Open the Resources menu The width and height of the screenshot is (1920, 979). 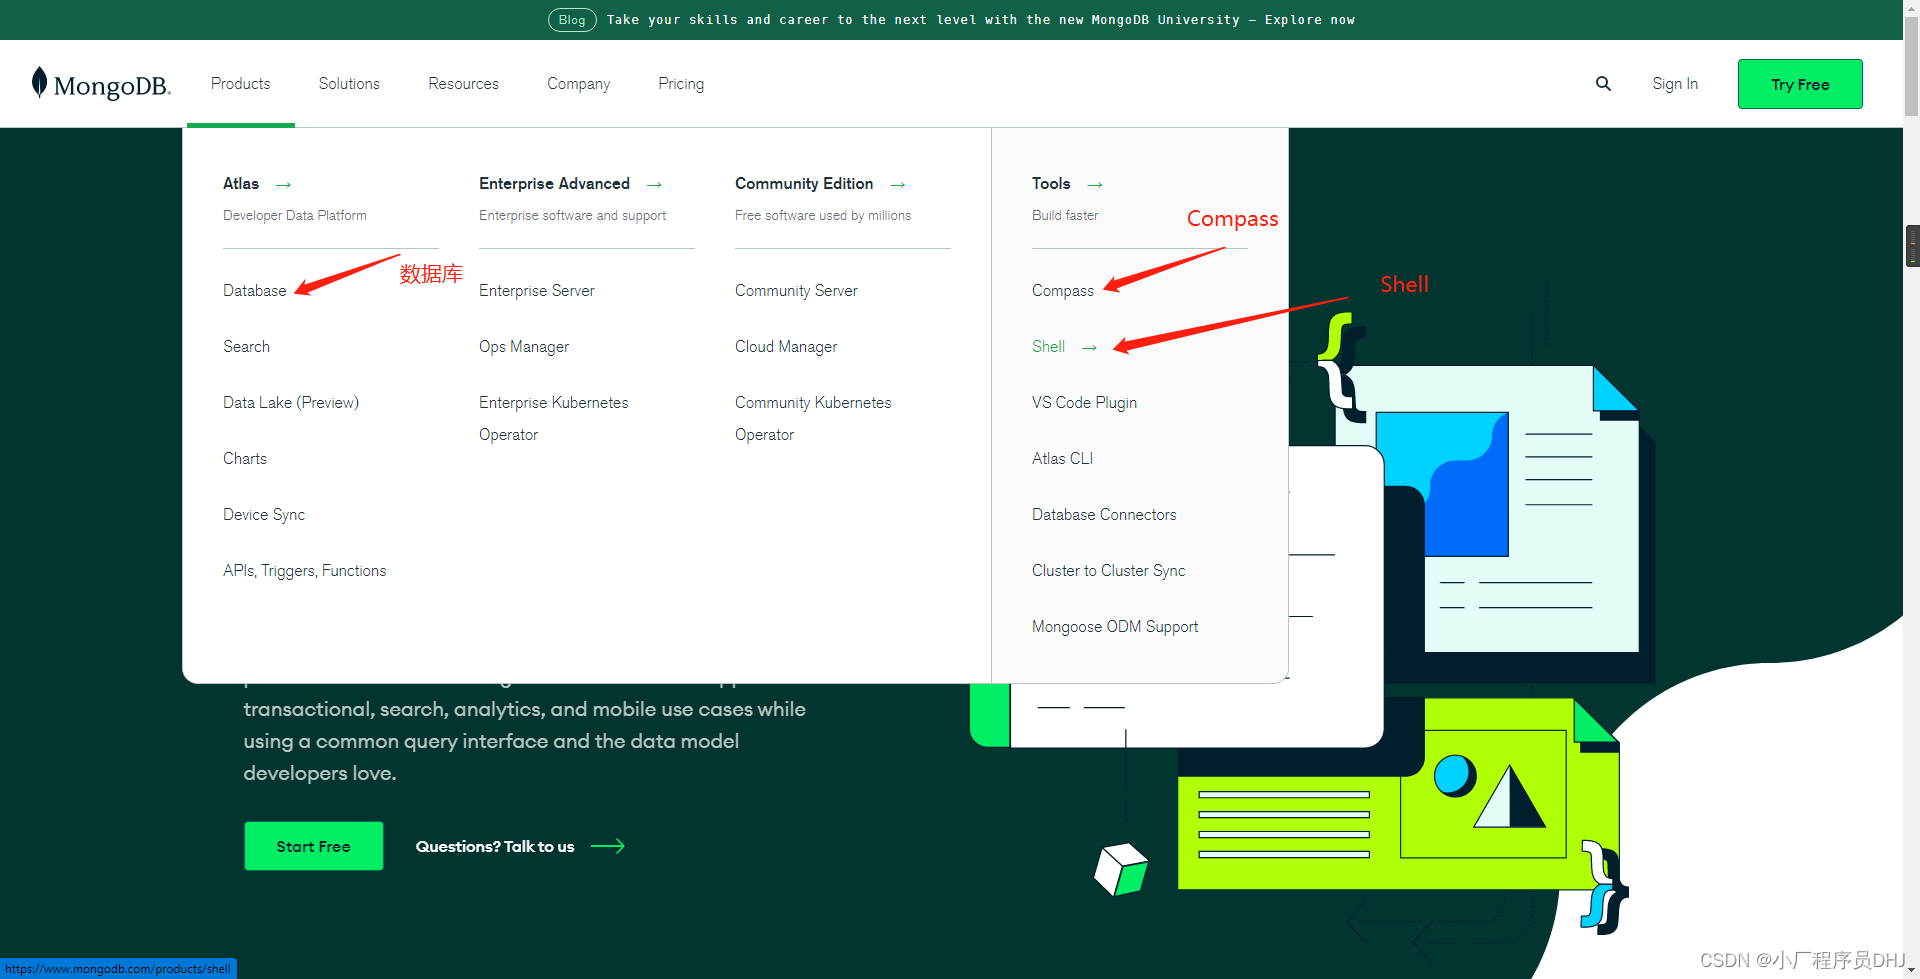pyautogui.click(x=463, y=84)
